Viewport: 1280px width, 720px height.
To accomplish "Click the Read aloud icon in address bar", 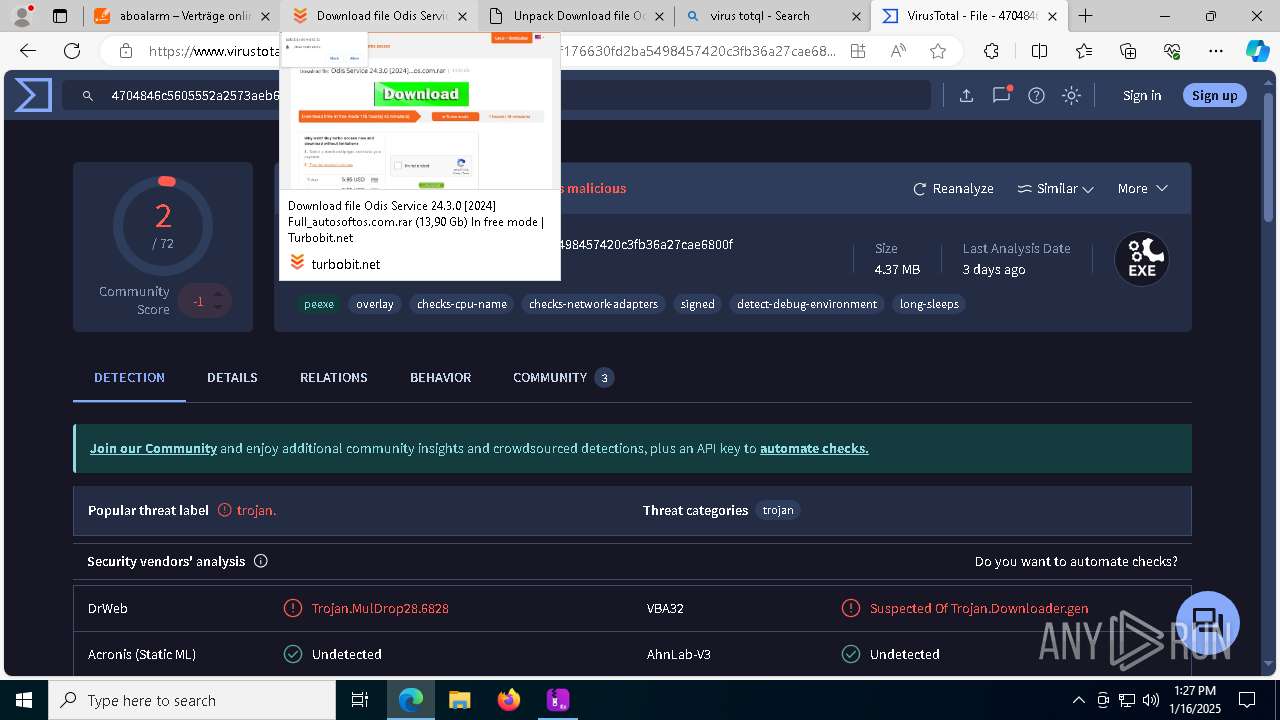I will click(x=898, y=52).
